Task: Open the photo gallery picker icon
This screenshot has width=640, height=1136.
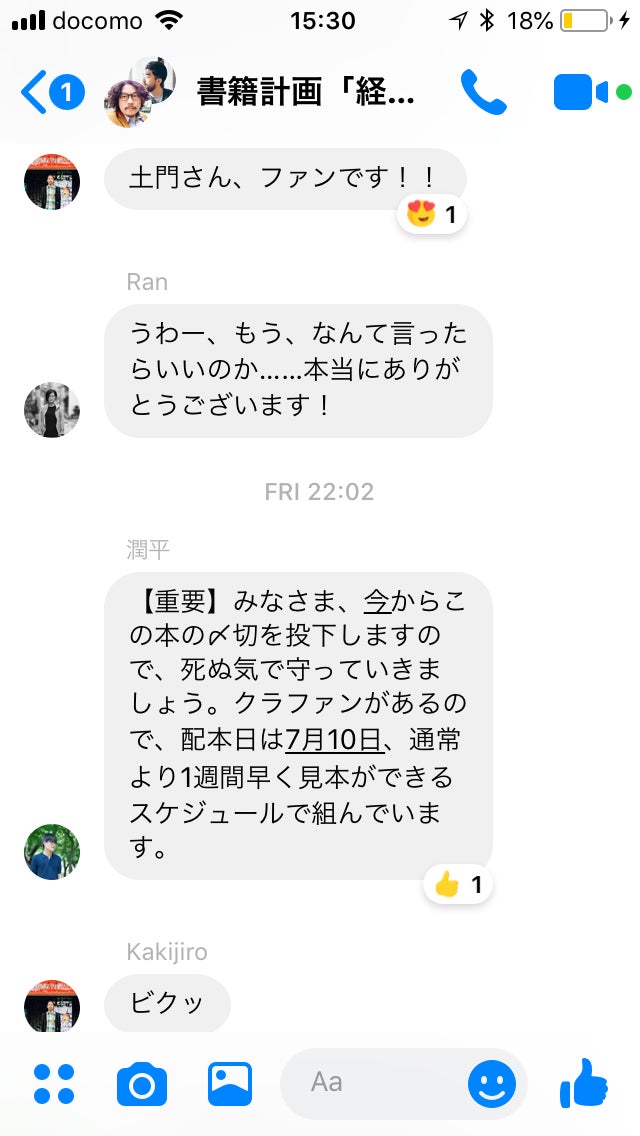Action: point(230,1084)
